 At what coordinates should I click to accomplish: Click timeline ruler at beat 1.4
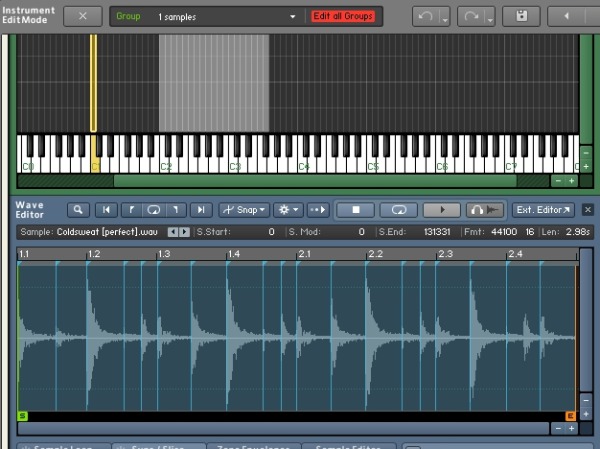[x=234, y=254]
